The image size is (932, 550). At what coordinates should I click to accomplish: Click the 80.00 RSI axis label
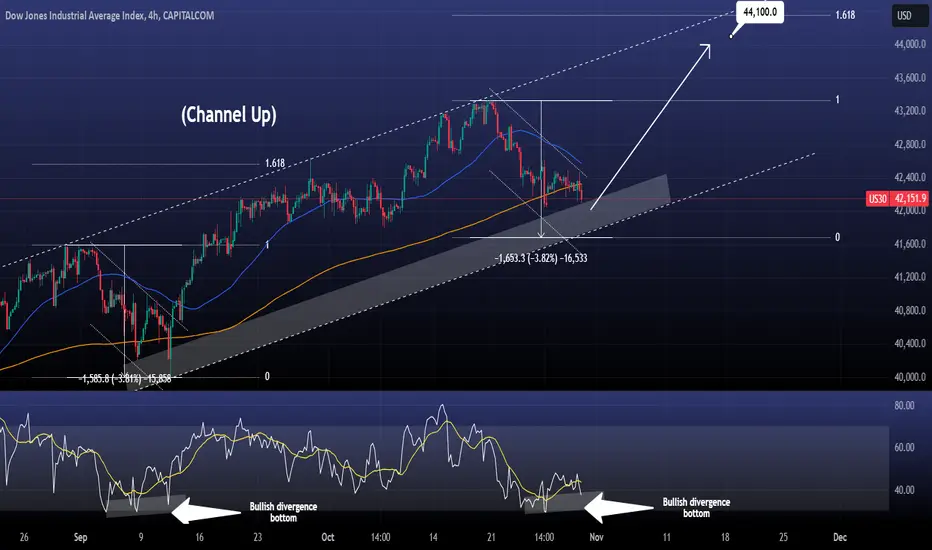coord(904,406)
